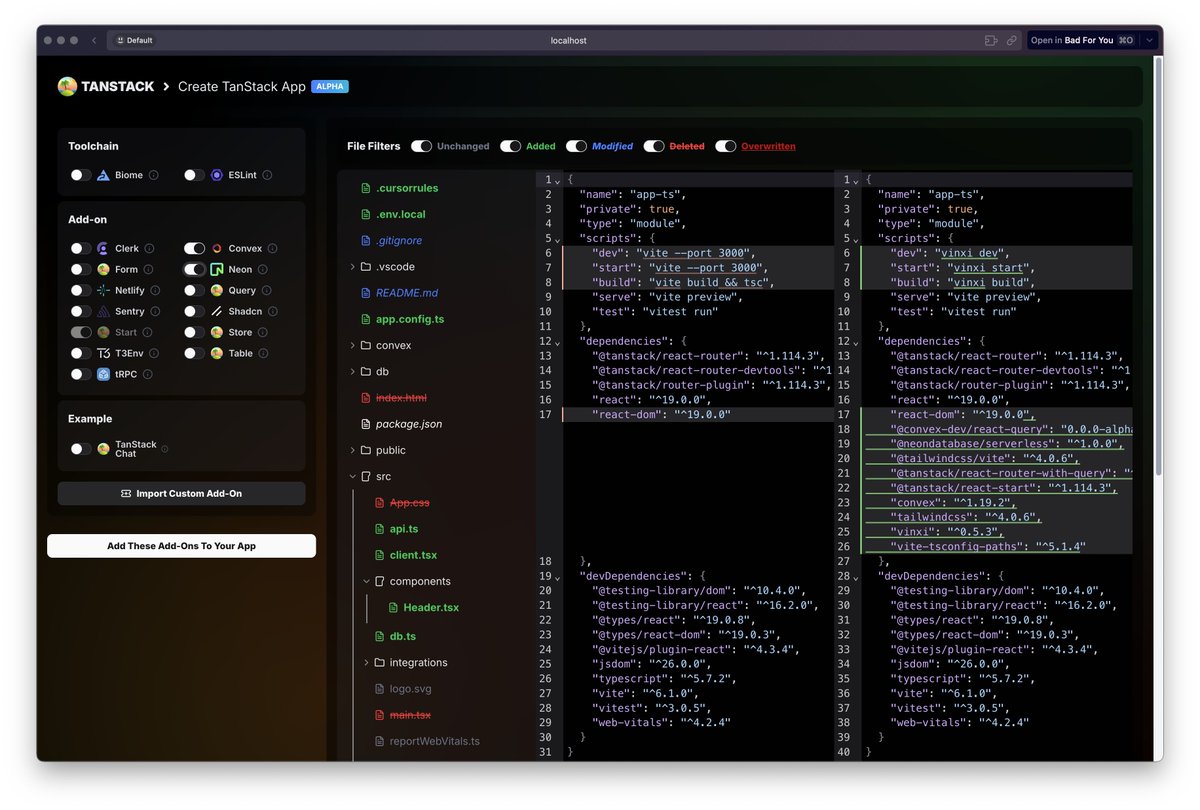This screenshot has width=1200, height=810.
Task: Turn off the Convex add-on switch
Action: tap(194, 248)
